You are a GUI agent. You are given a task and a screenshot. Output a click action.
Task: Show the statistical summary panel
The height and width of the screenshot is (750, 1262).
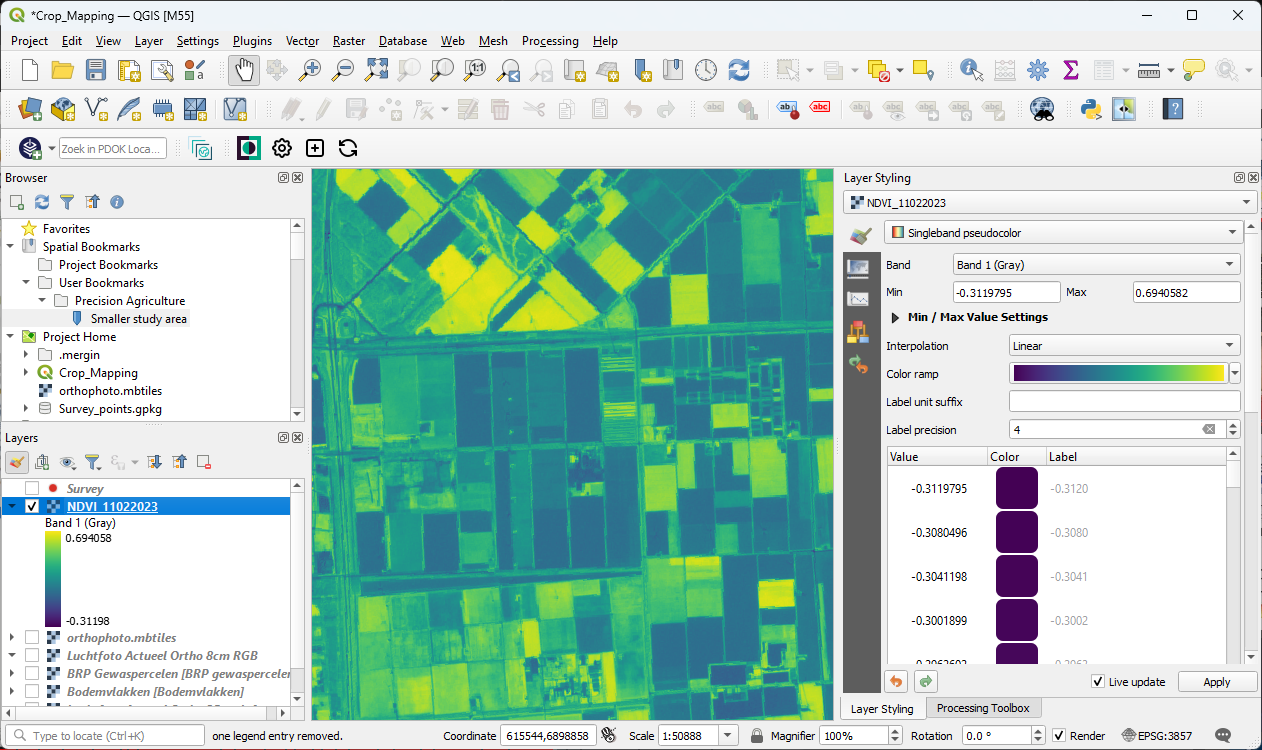click(1072, 70)
